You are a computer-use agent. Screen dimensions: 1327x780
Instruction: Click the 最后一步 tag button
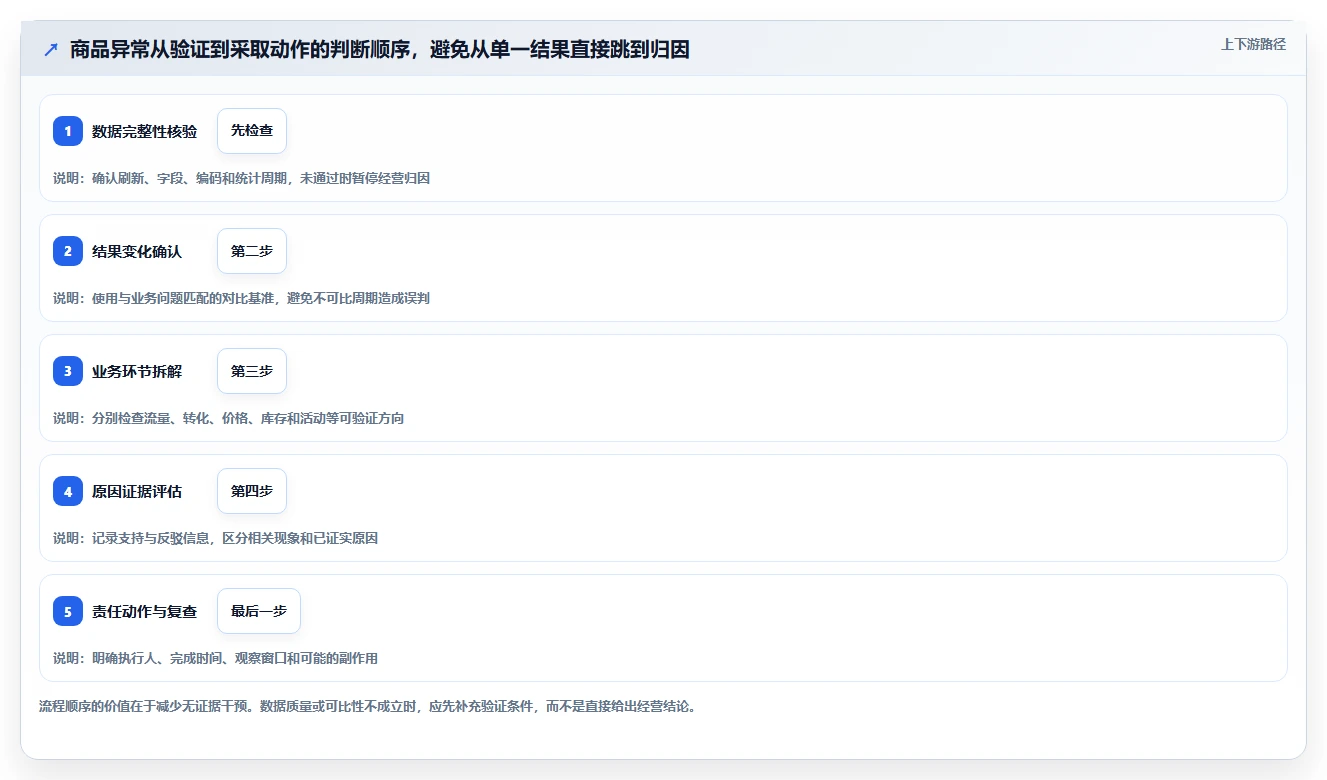tap(259, 611)
